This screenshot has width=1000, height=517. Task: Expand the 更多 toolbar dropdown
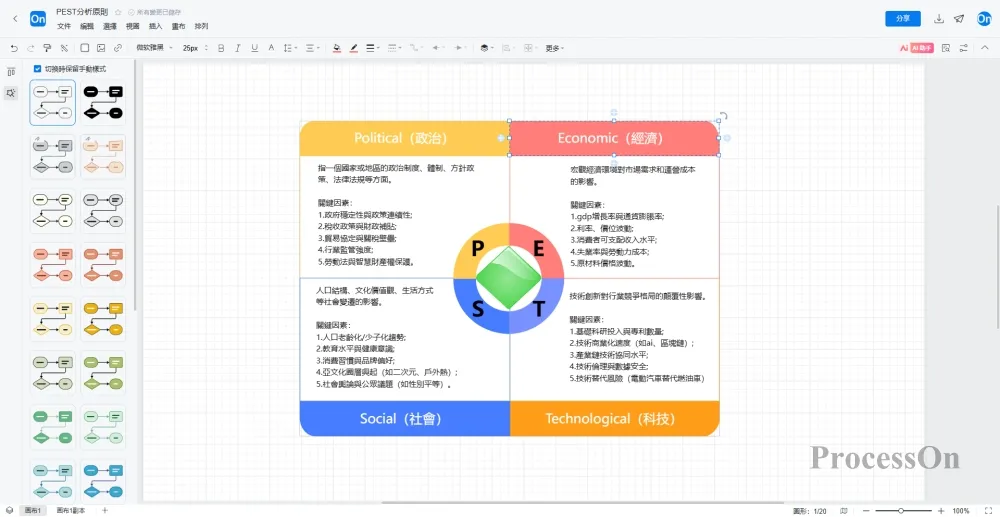pyautogui.click(x=554, y=47)
